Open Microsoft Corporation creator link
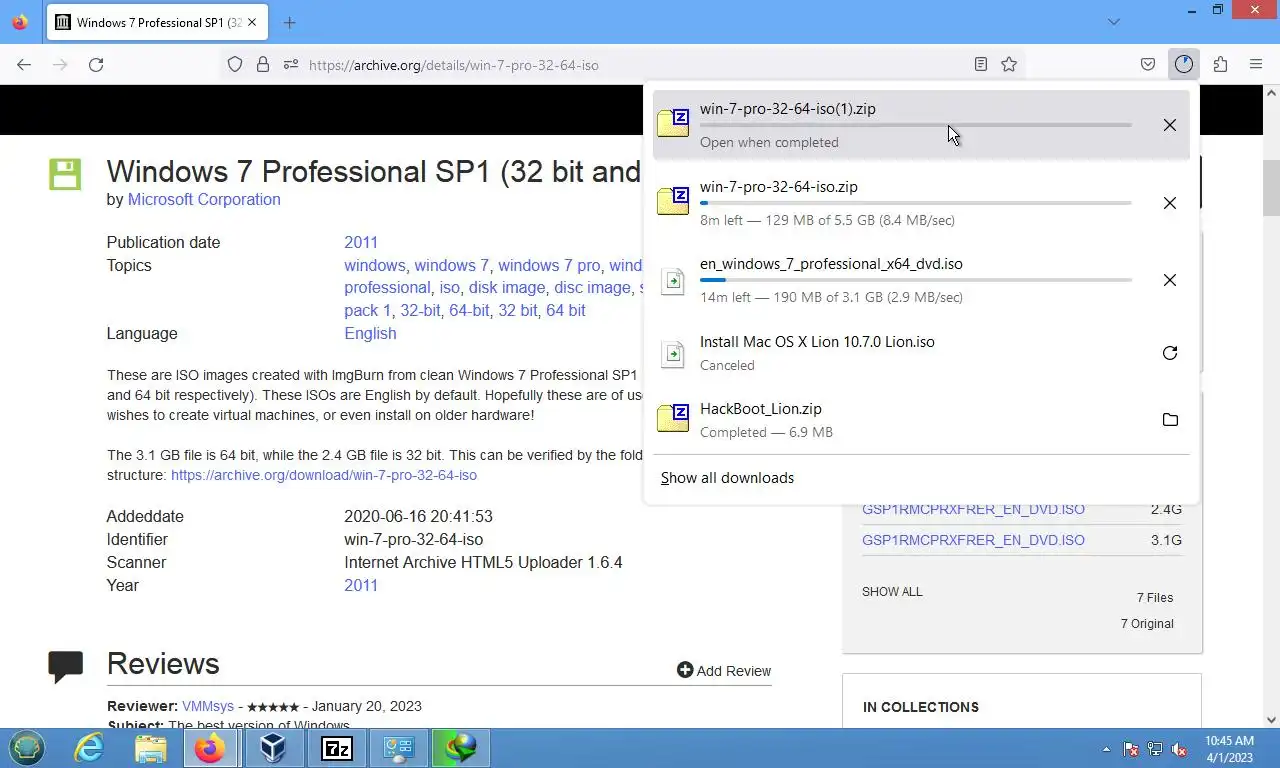Image resolution: width=1280 pixels, height=768 pixels. tap(204, 199)
